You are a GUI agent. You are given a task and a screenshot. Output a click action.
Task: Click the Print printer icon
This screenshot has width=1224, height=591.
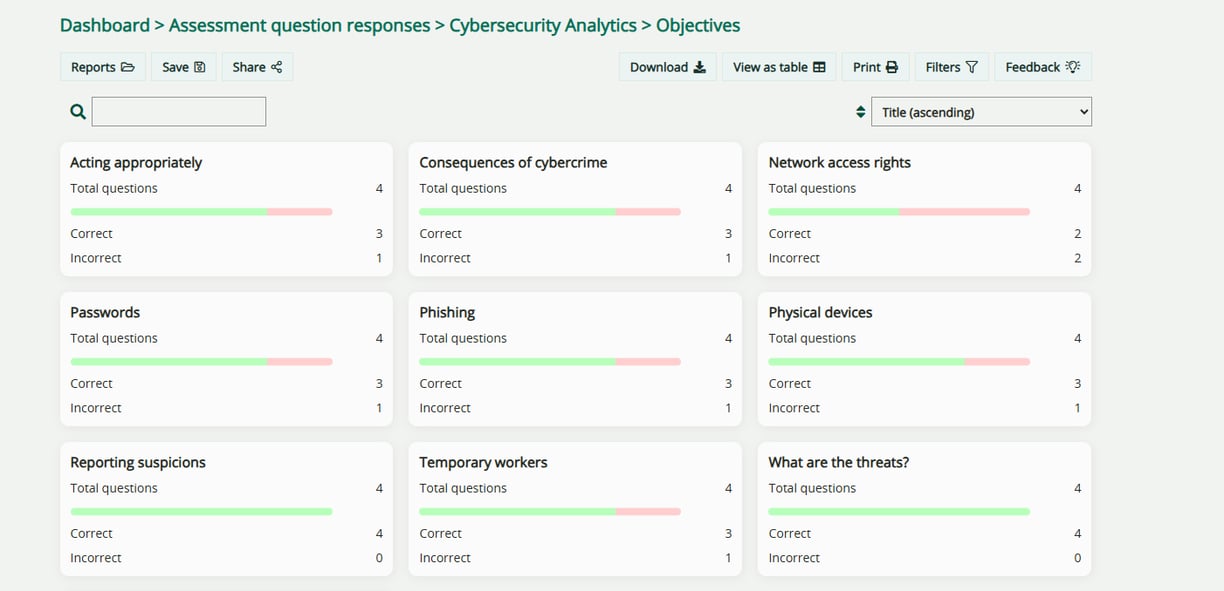[x=892, y=67]
